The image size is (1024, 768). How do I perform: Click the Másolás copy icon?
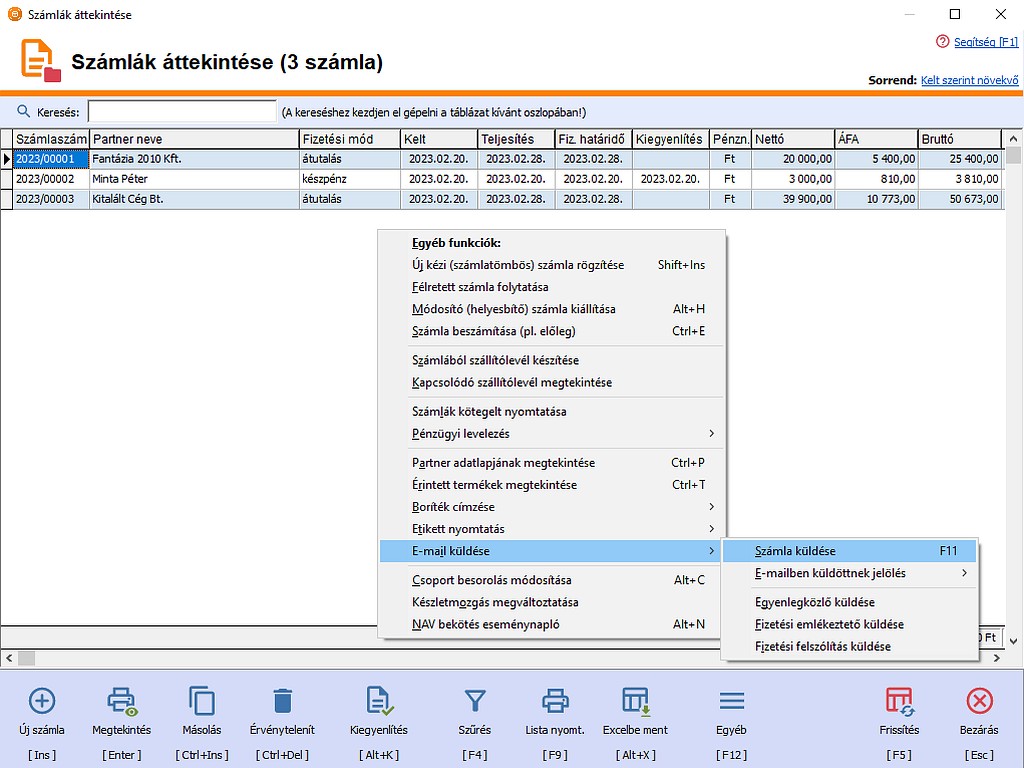pos(203,701)
